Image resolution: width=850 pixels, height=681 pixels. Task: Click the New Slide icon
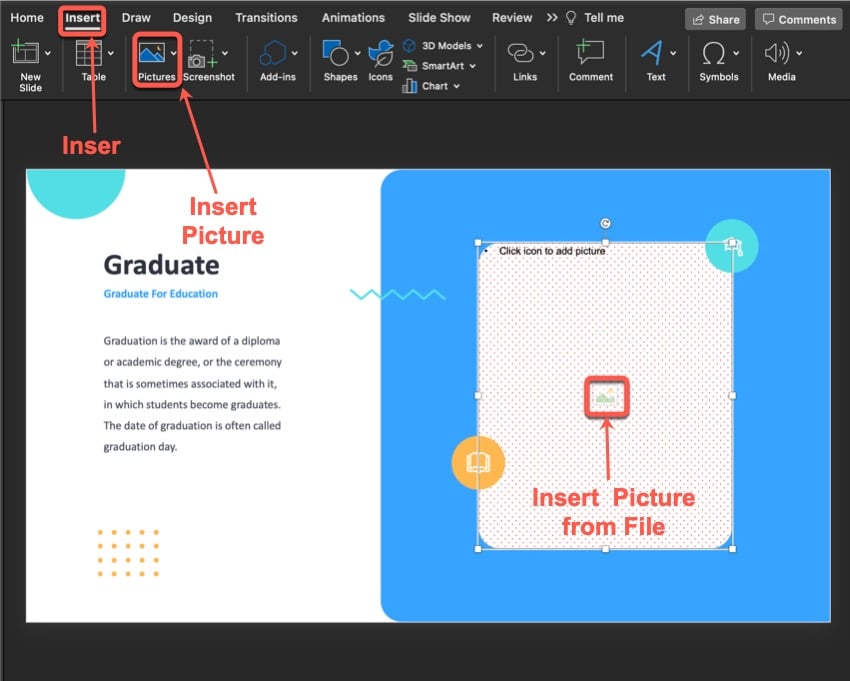tap(24, 55)
